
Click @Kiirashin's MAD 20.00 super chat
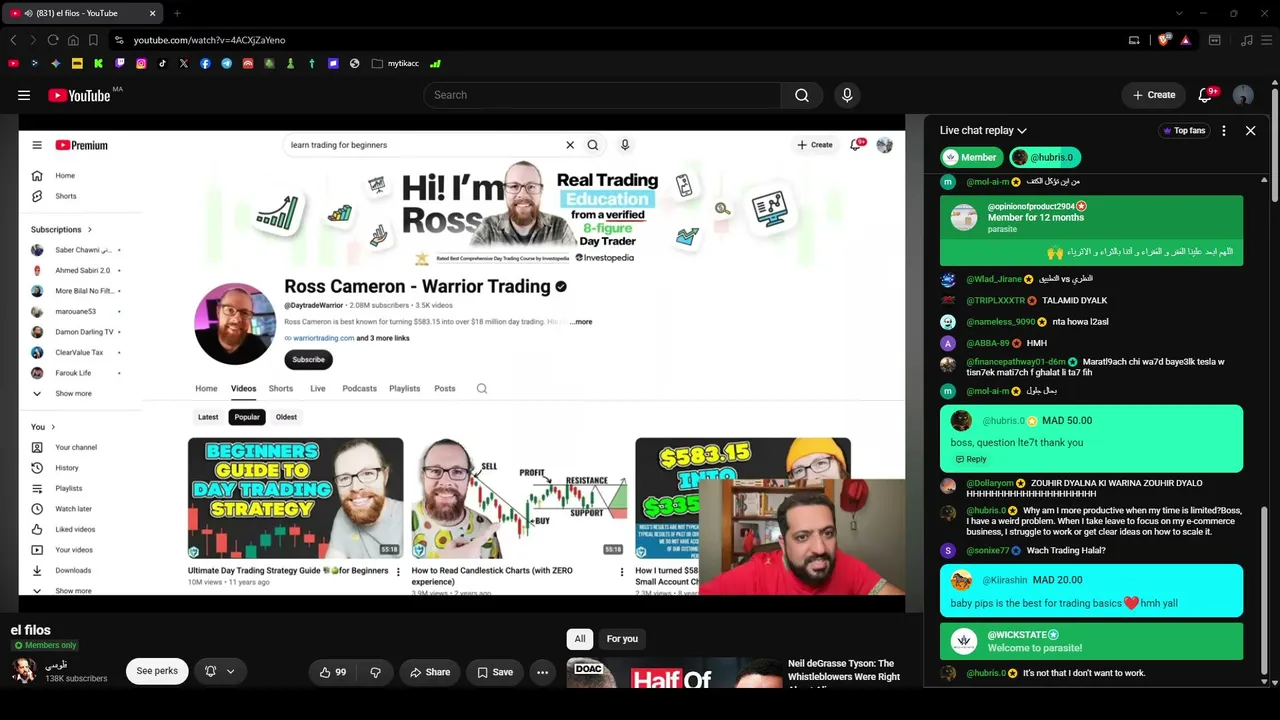point(1091,590)
